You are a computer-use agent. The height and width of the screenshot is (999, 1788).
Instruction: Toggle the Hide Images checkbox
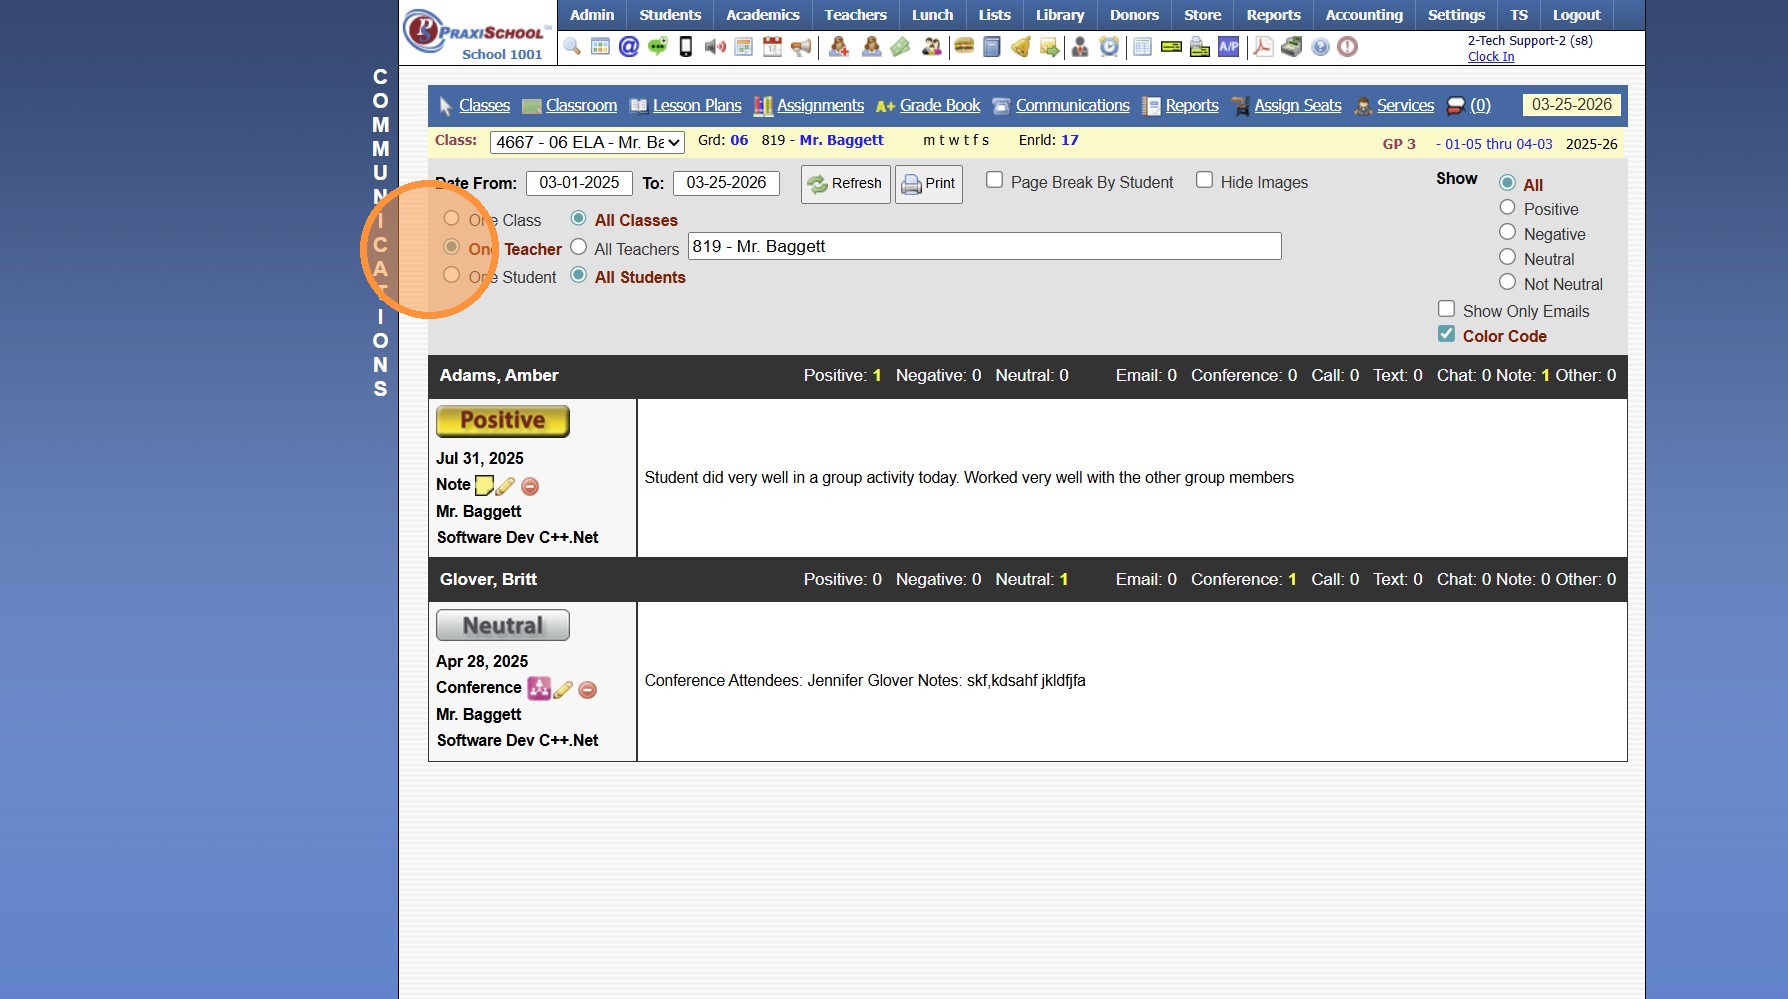(1205, 180)
